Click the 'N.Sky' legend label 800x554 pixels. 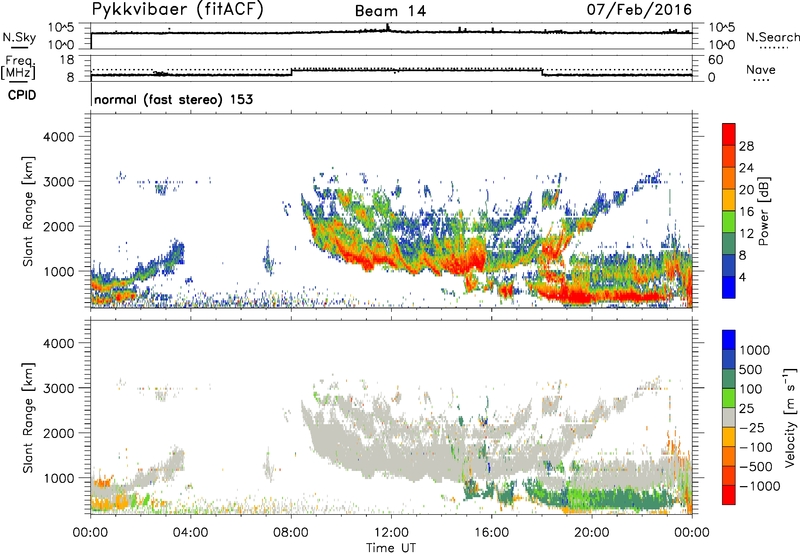(x=19, y=37)
